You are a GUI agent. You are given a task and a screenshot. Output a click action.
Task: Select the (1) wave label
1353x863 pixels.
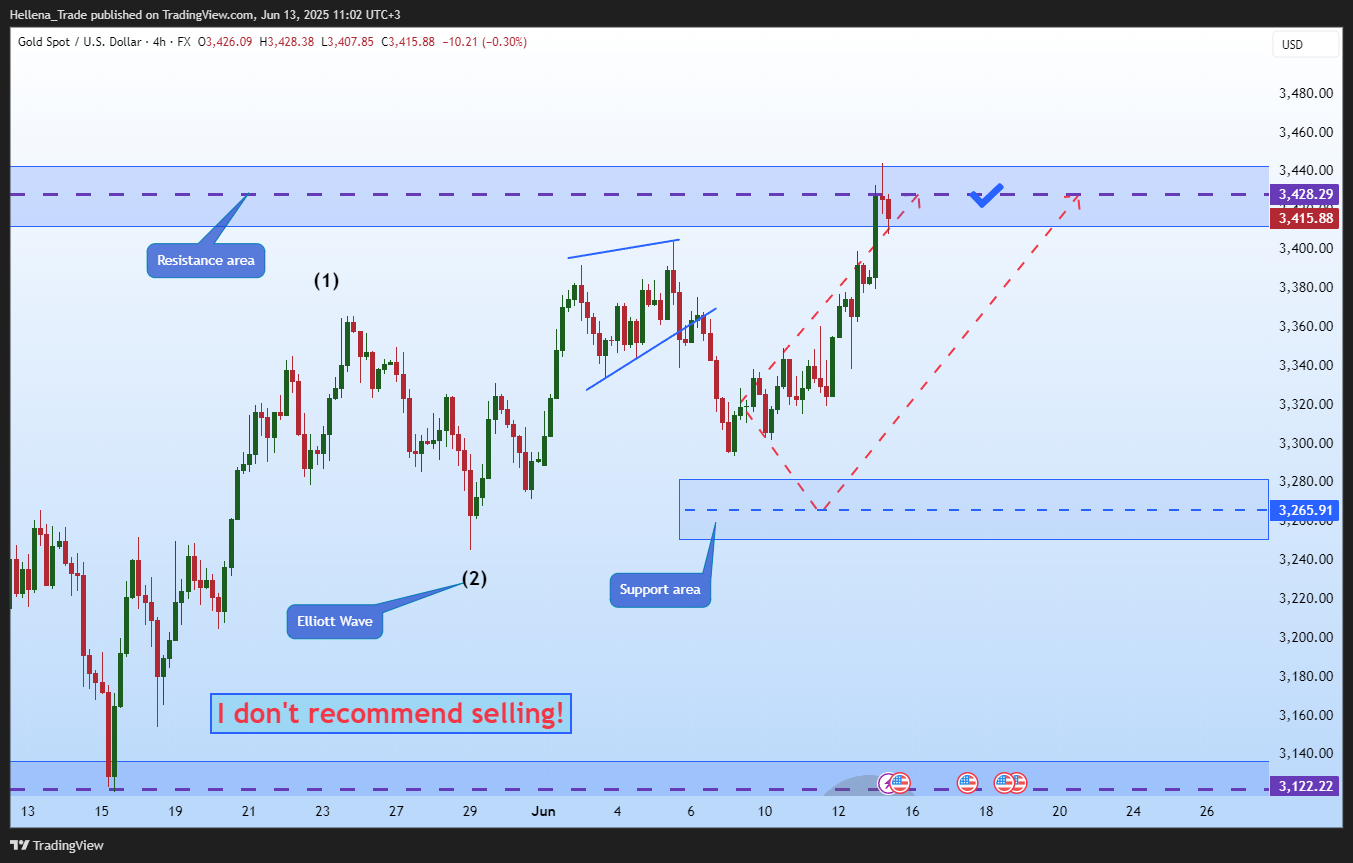(326, 281)
